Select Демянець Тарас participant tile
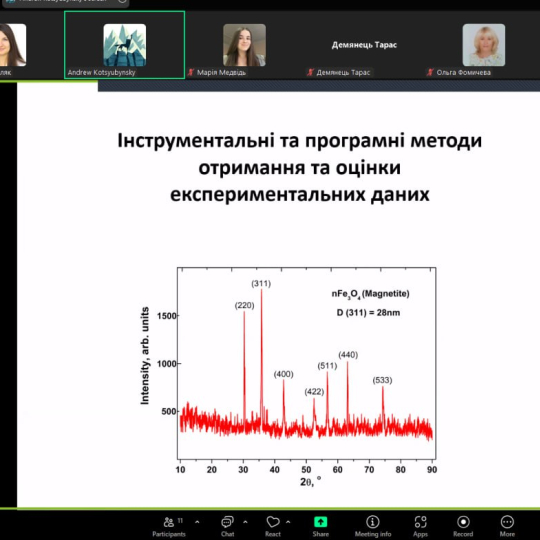 point(364,45)
